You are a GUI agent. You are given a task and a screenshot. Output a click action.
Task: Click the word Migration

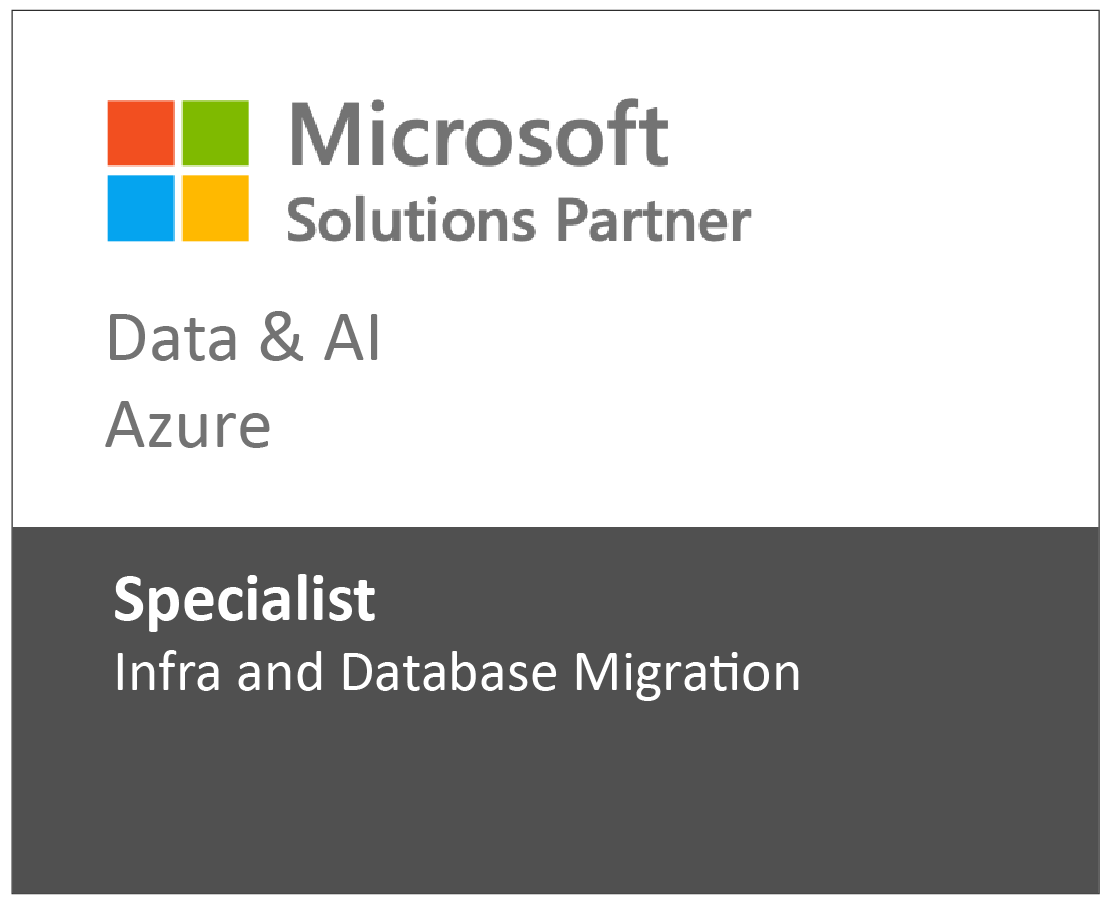point(687,673)
